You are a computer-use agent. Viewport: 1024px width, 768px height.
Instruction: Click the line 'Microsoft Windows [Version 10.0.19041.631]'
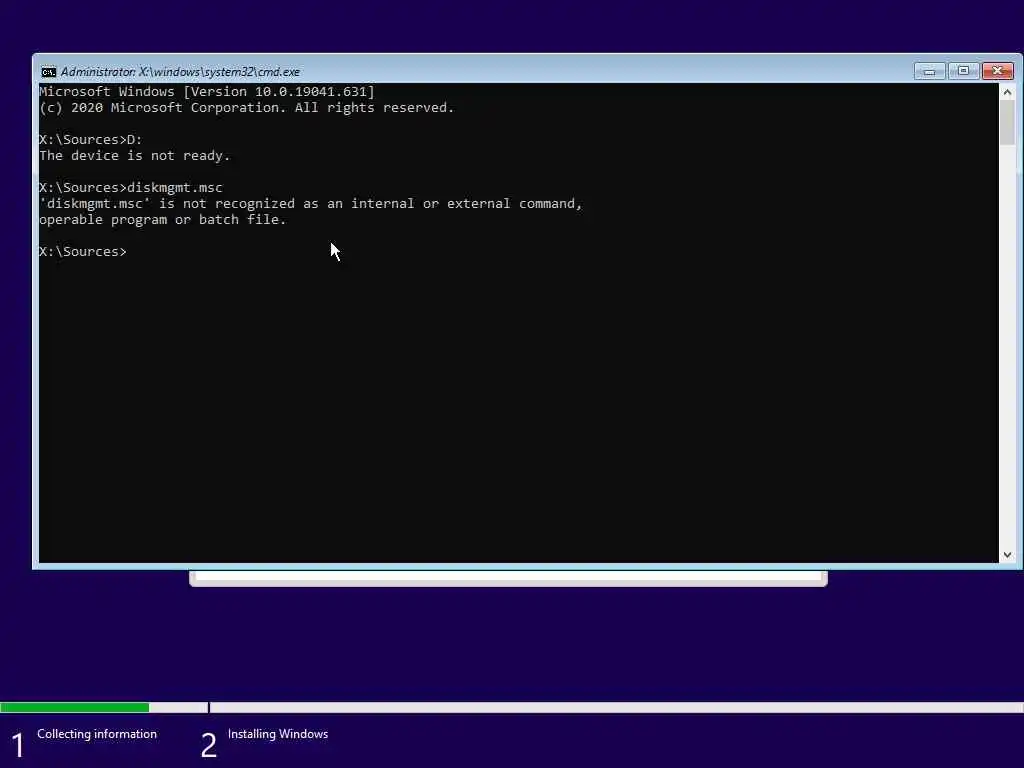coord(207,91)
